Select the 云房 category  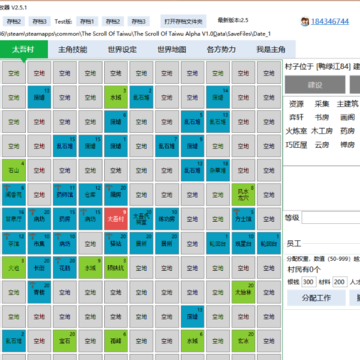coord(322,145)
